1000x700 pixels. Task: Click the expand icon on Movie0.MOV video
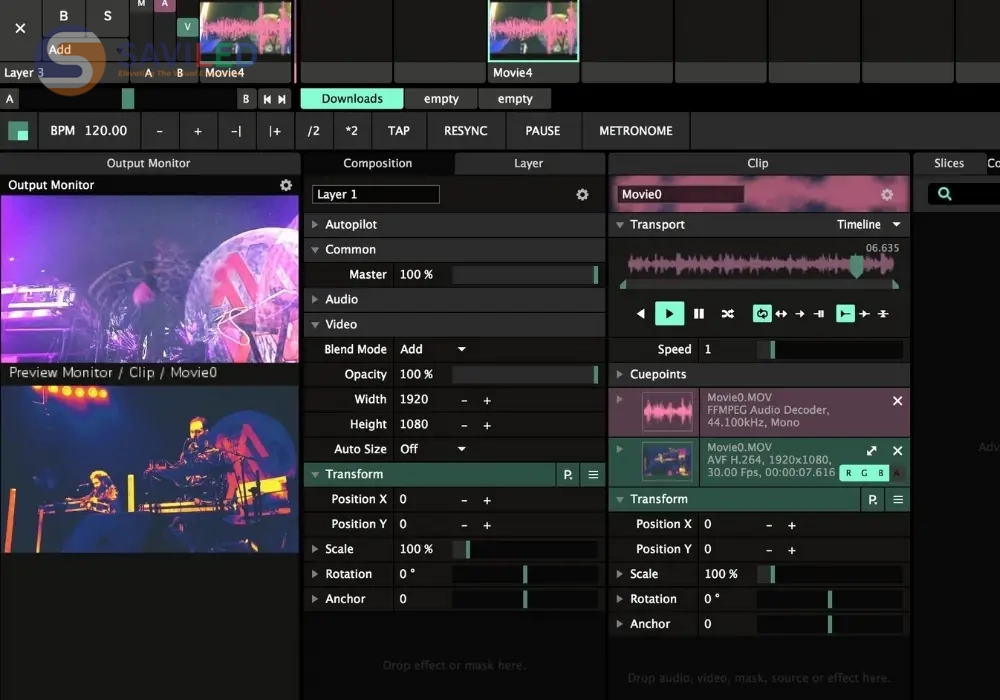coord(871,451)
